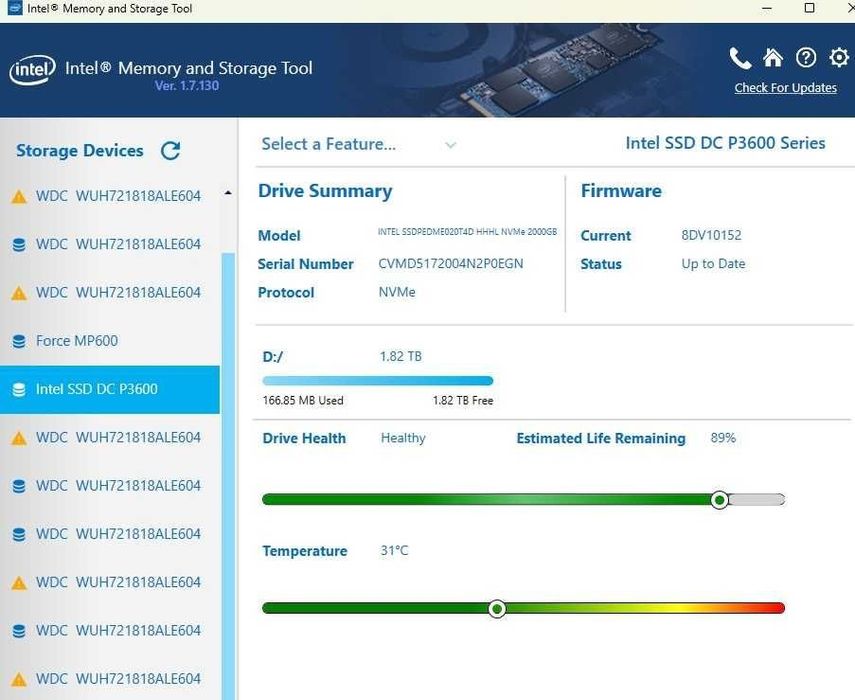Open the Settings gear icon

[x=839, y=57]
